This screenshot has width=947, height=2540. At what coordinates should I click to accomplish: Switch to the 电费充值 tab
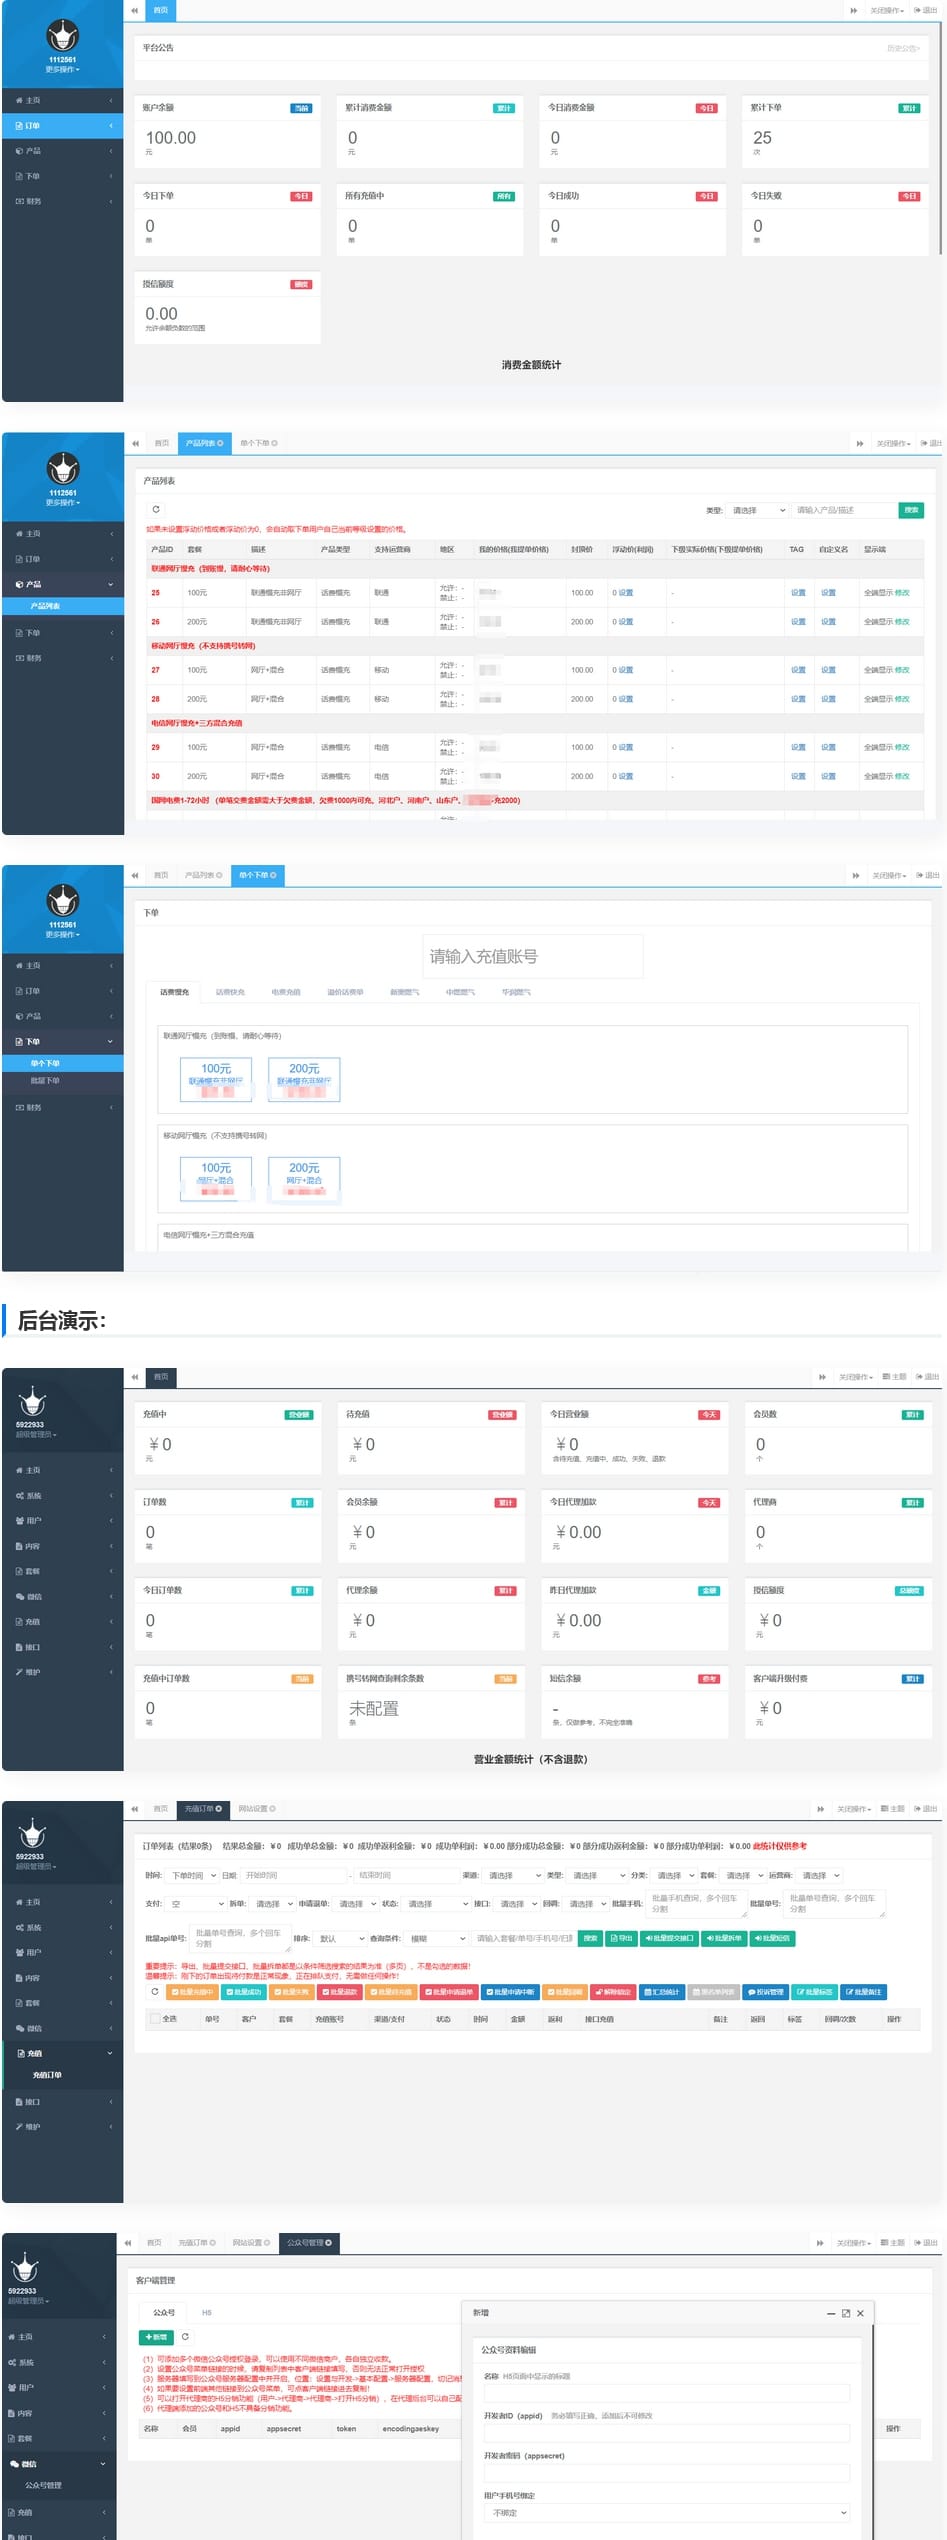(286, 992)
